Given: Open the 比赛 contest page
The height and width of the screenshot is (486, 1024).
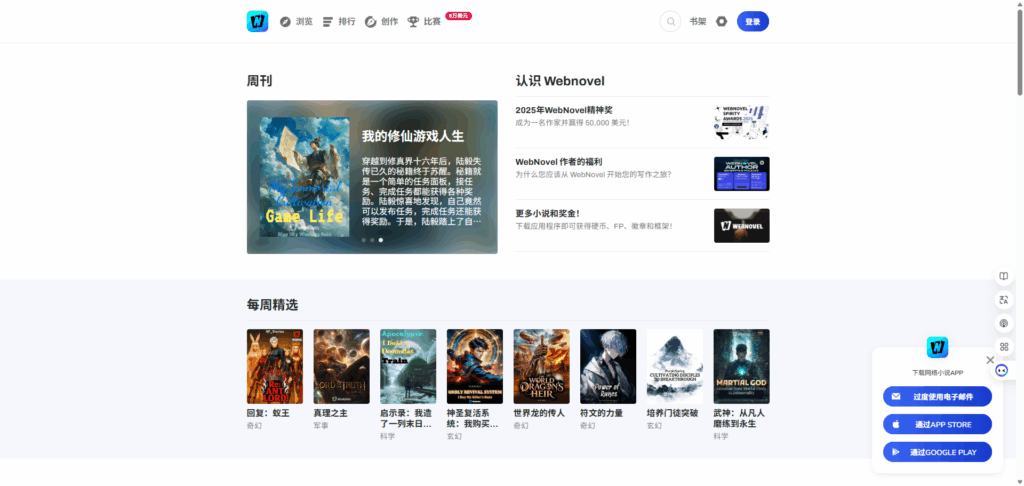Looking at the screenshot, I should coord(424,22).
